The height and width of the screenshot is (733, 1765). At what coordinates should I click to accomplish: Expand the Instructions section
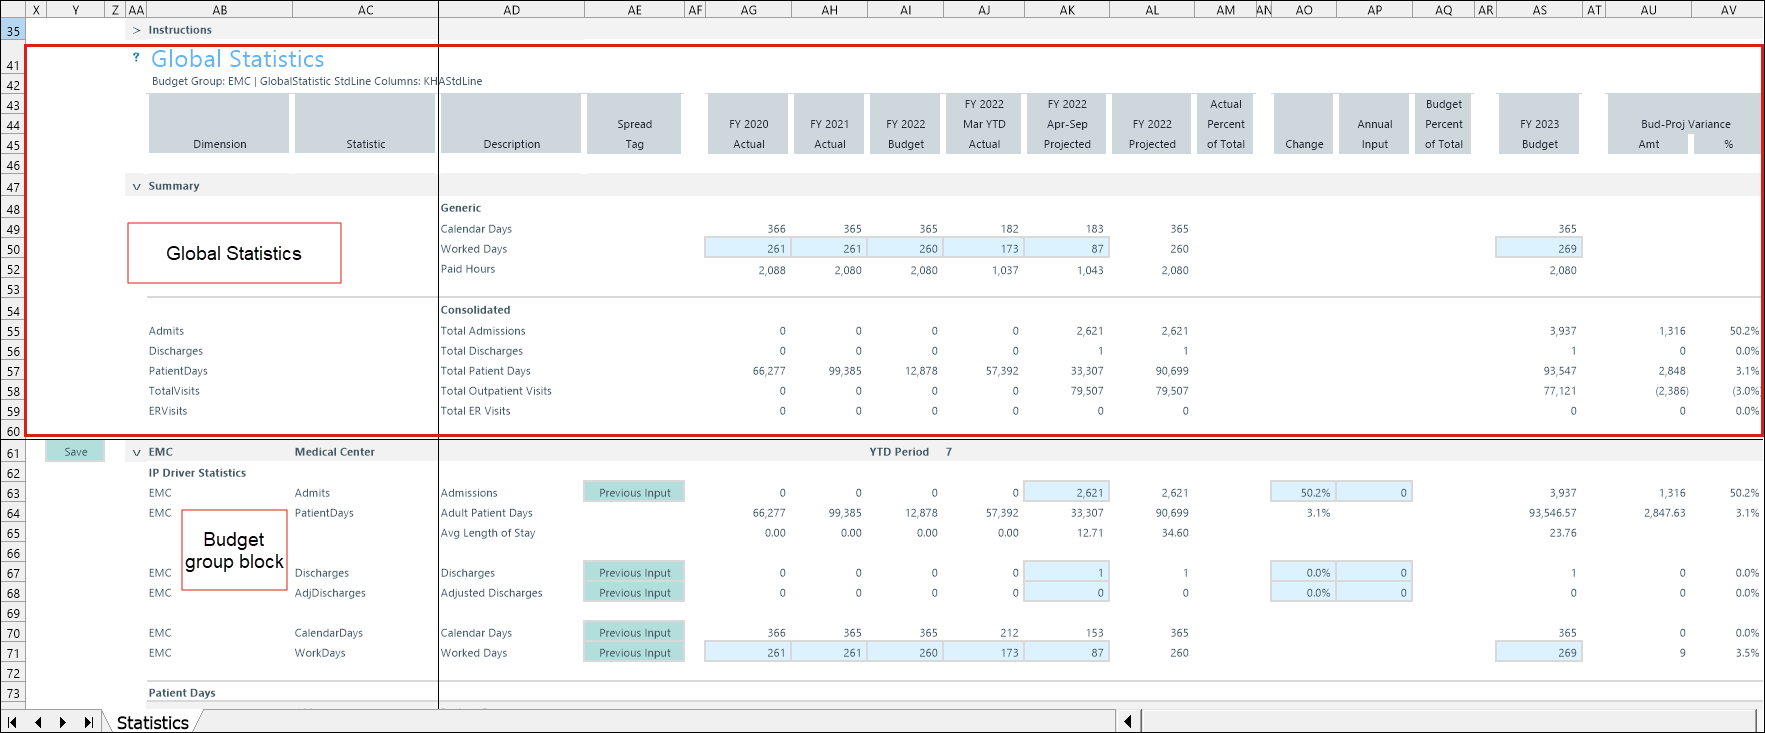click(137, 30)
